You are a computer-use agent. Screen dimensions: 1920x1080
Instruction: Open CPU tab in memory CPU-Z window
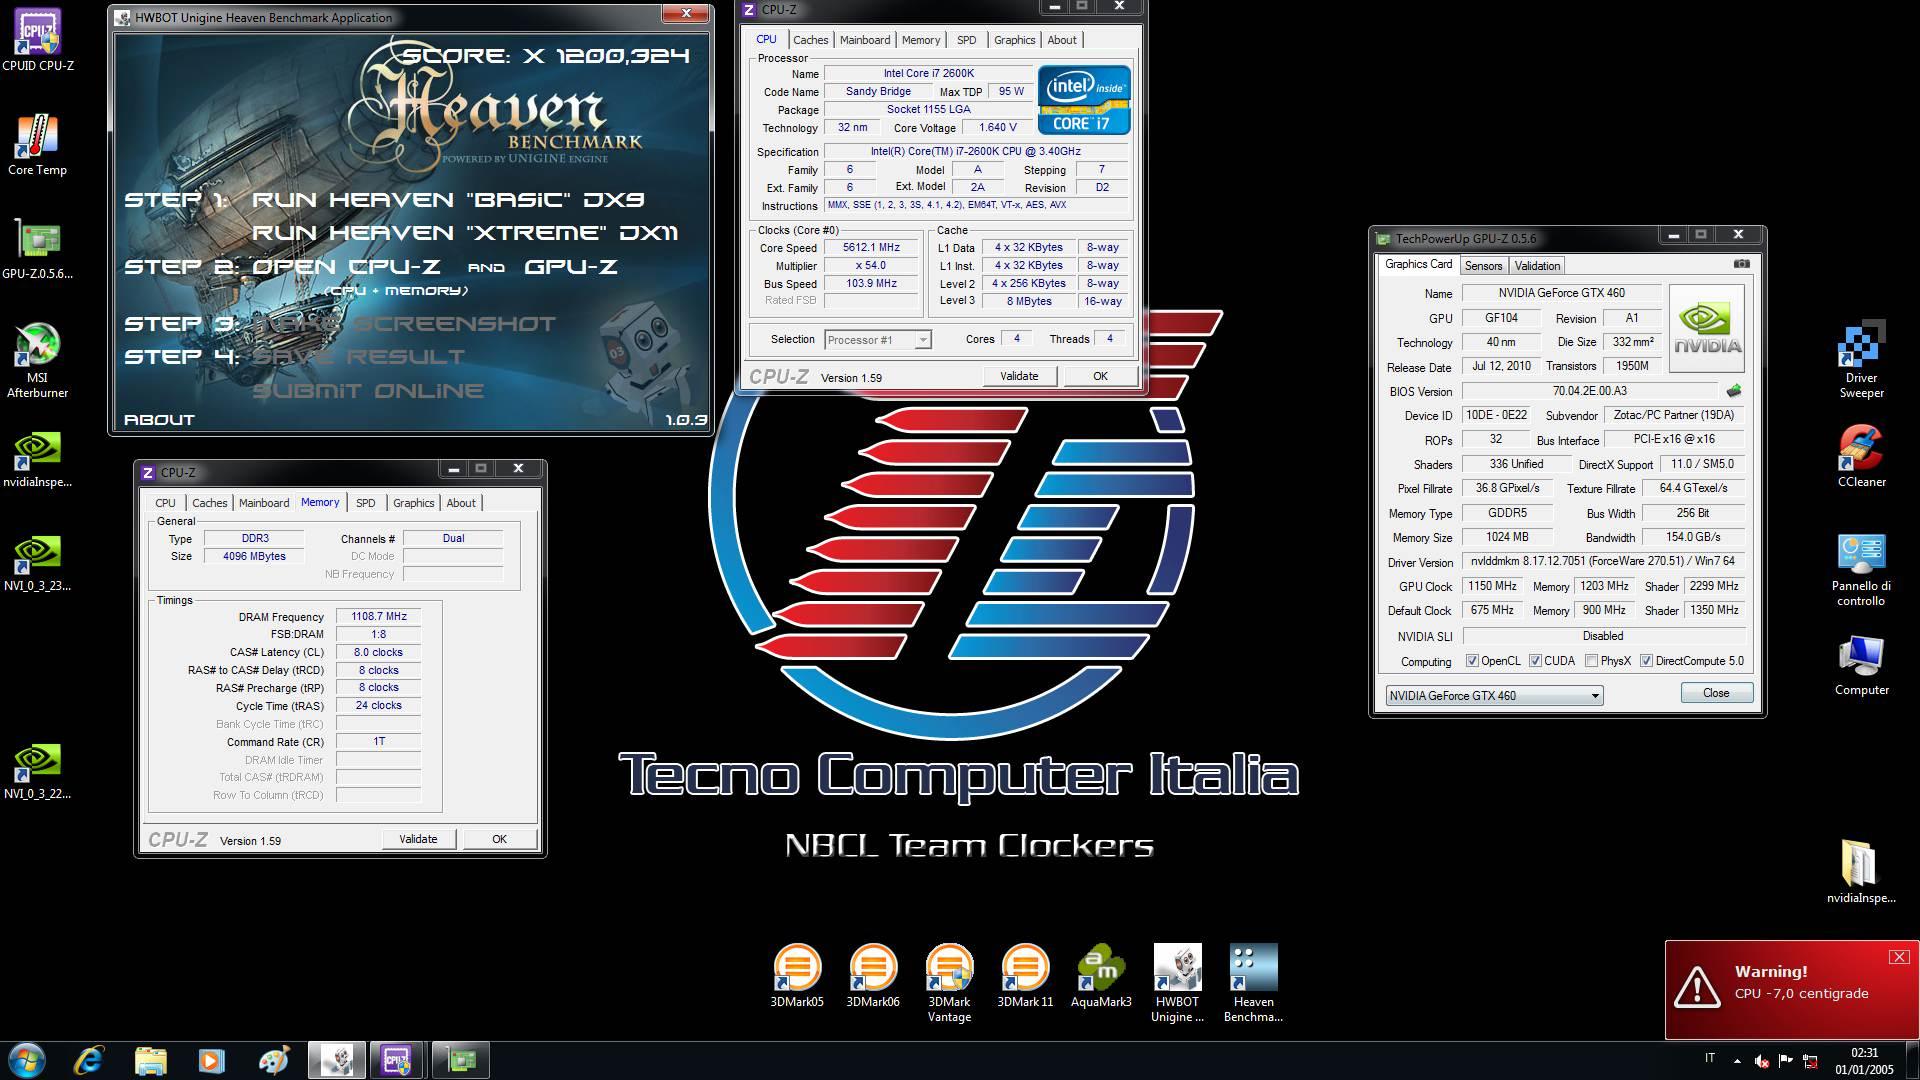point(165,503)
